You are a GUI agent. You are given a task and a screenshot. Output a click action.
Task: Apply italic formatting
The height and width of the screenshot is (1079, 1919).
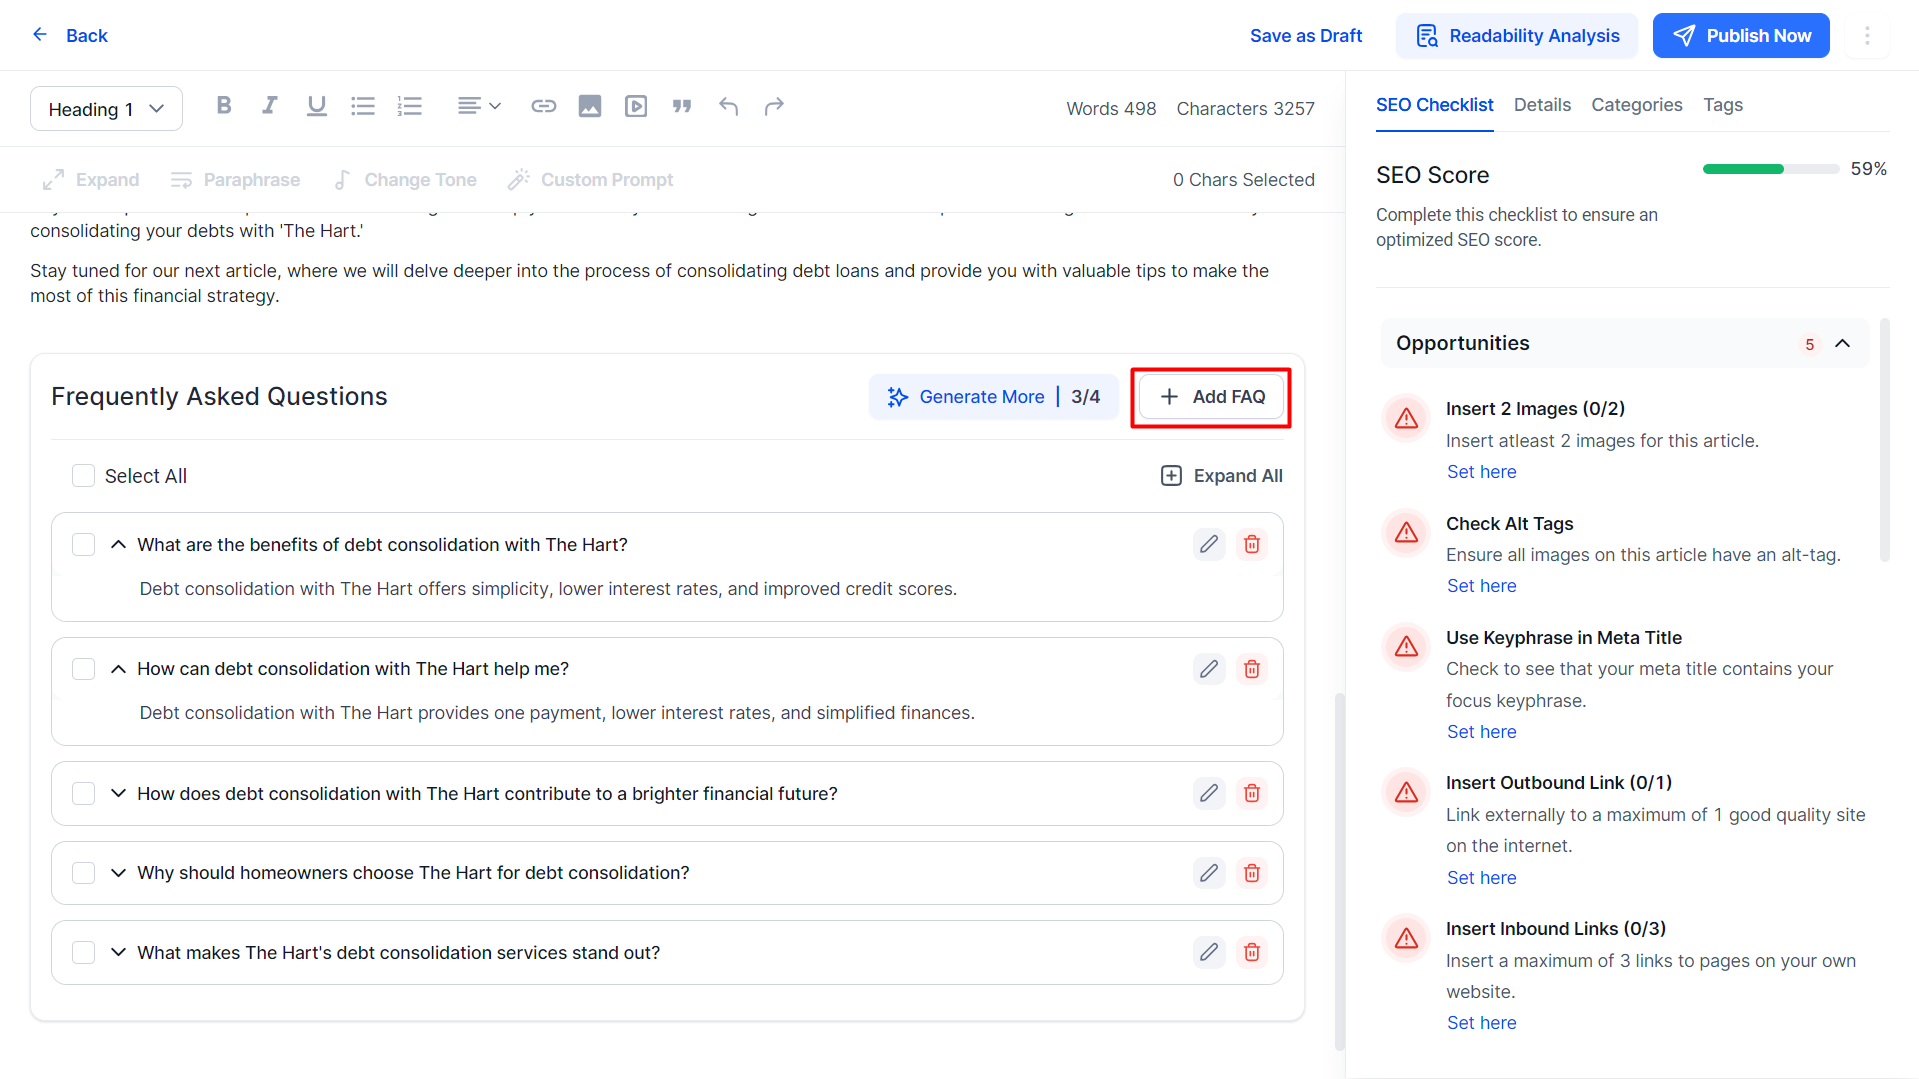point(270,106)
